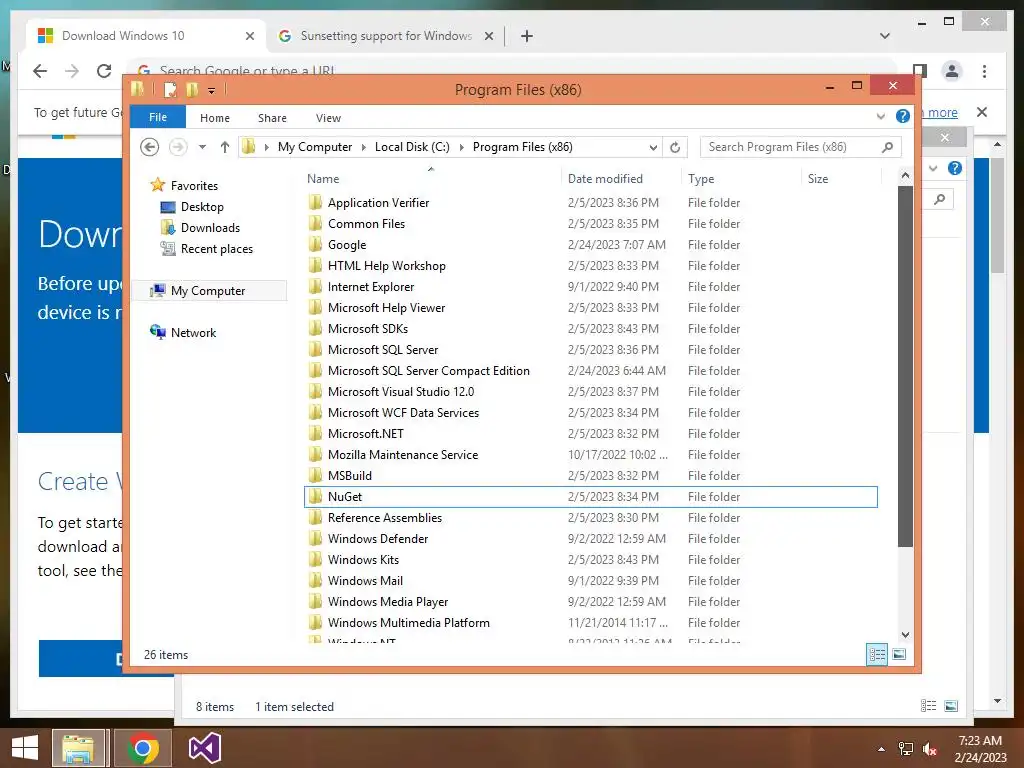Open the Visual Studio taskbar icon
This screenshot has height=768, width=1024.
coord(204,748)
